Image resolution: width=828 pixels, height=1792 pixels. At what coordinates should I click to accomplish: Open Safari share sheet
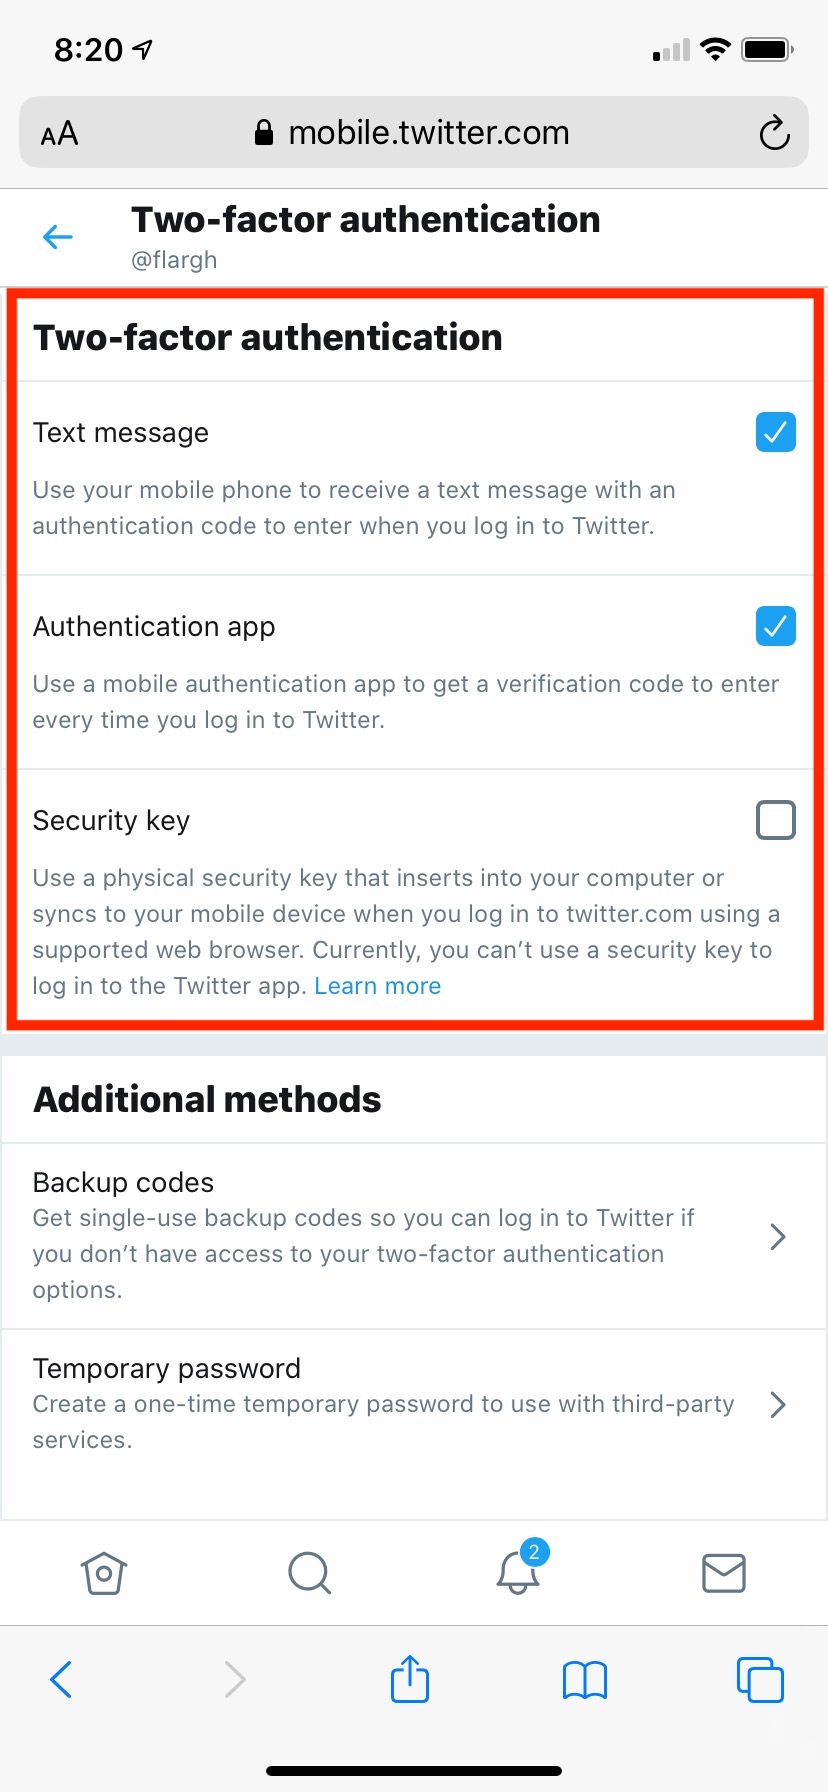(x=410, y=1679)
